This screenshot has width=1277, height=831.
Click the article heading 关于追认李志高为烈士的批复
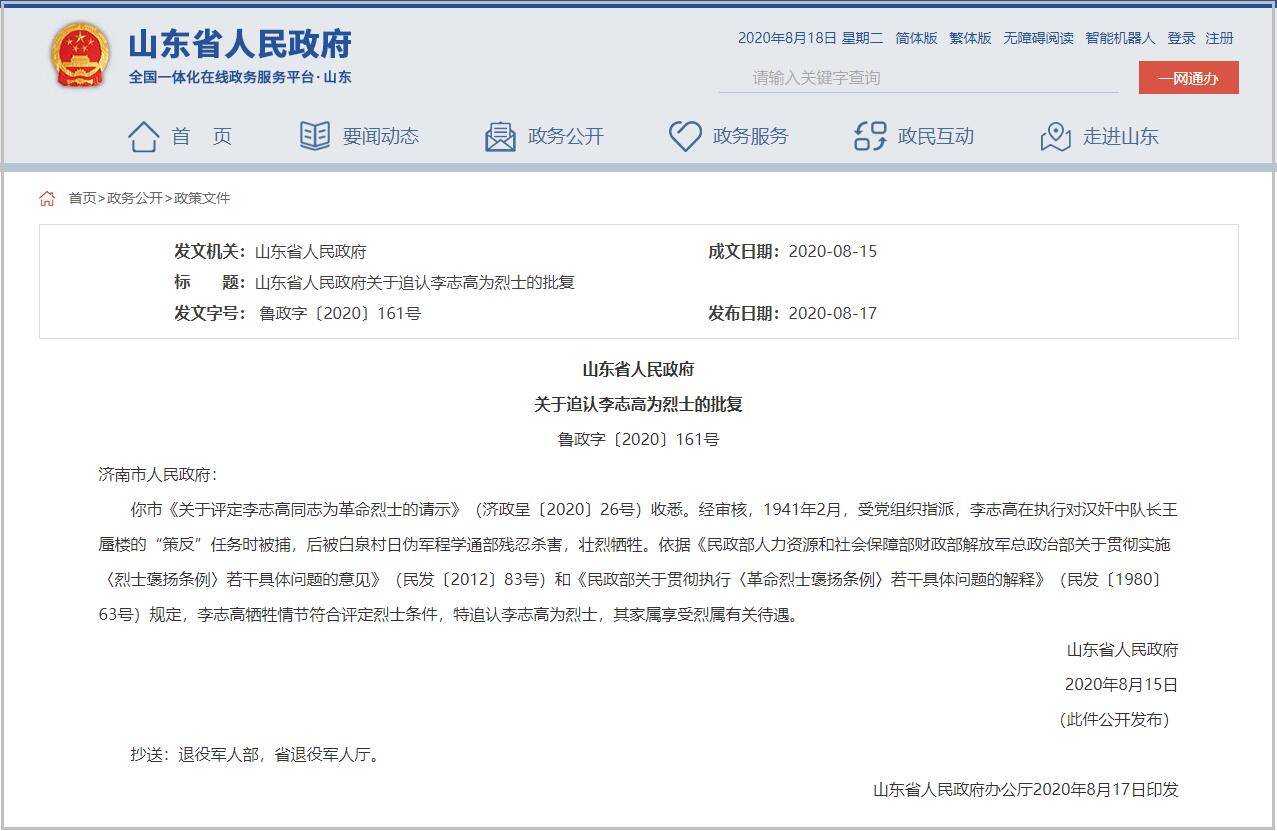click(x=638, y=404)
